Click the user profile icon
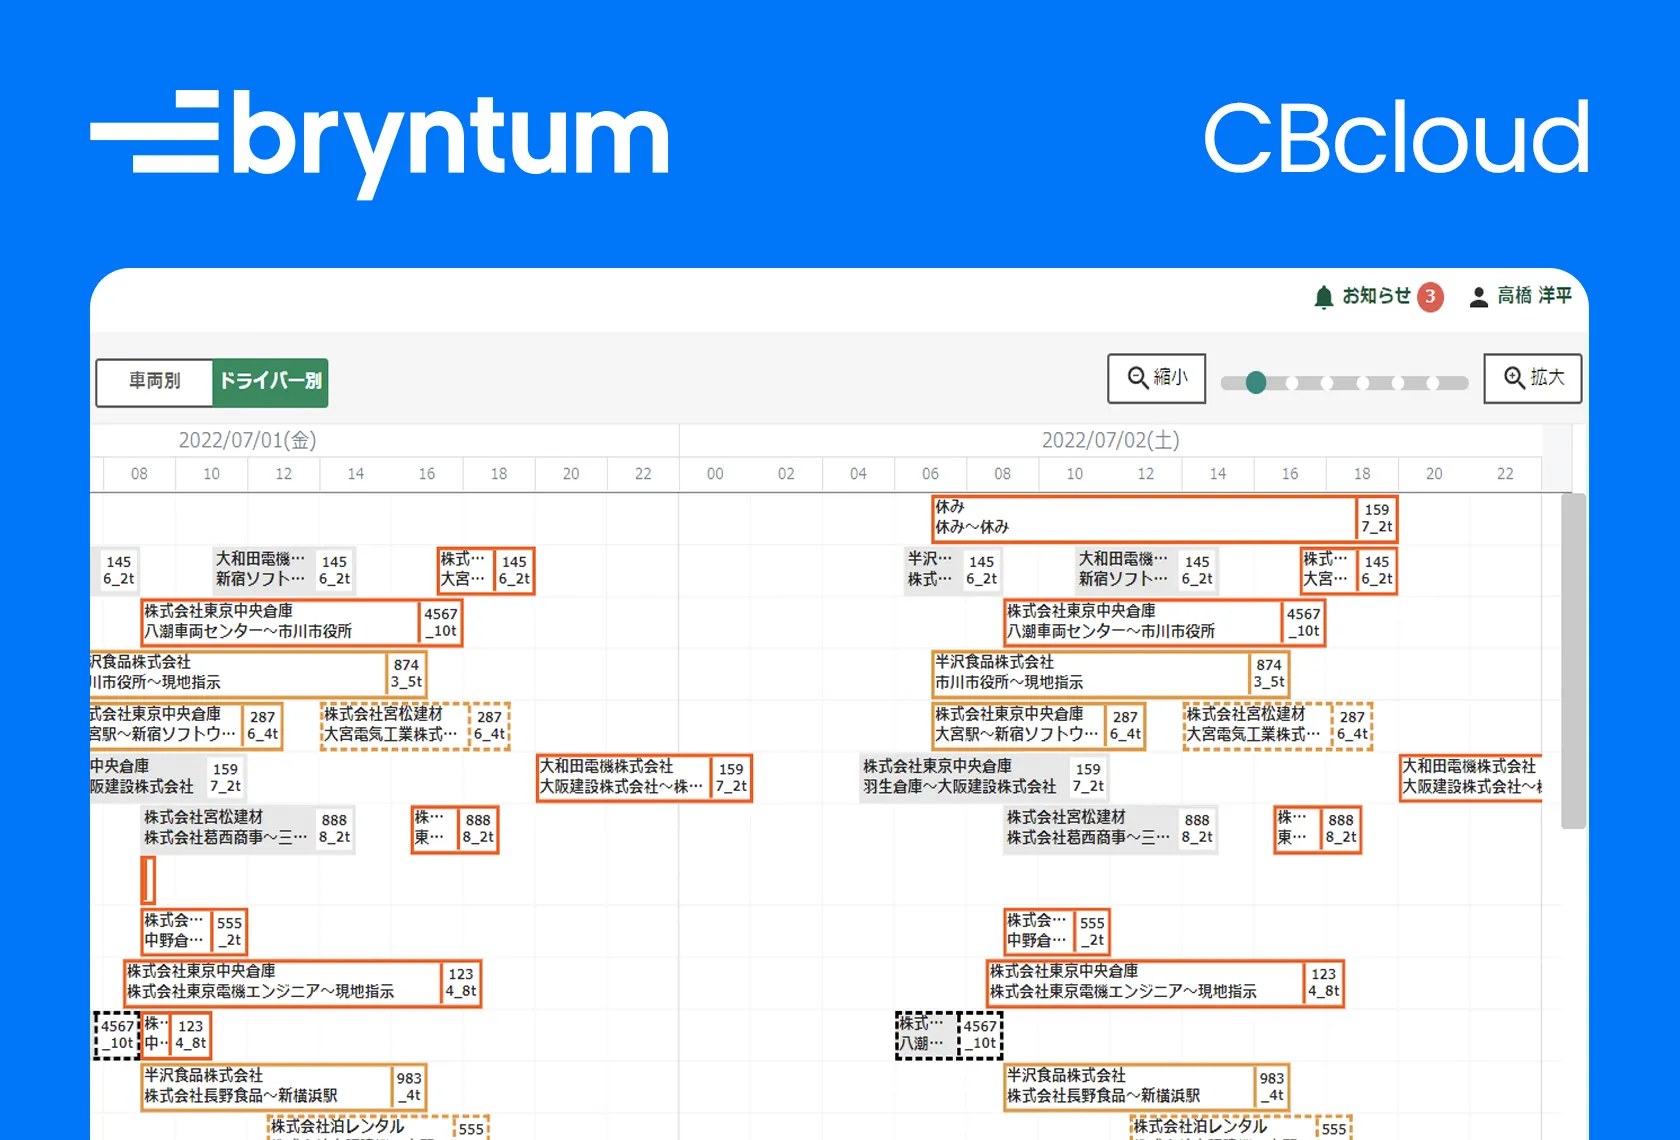This screenshot has width=1680, height=1140. 1478,297
